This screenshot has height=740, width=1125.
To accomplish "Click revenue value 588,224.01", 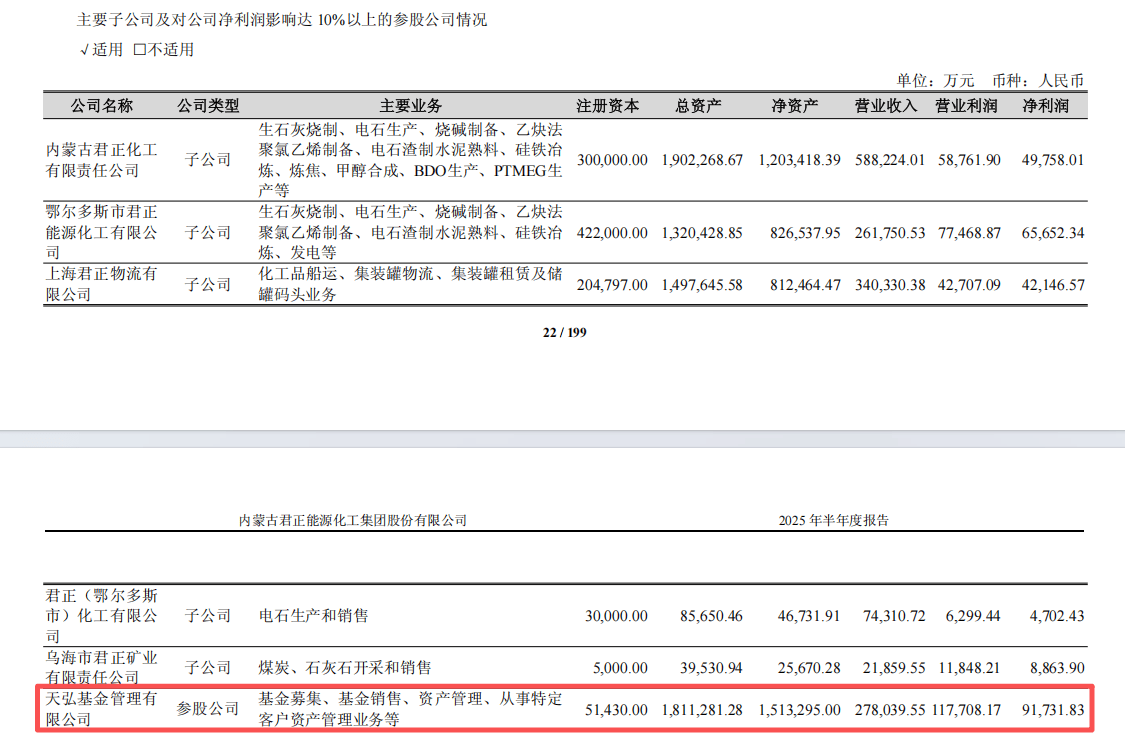I will 890,160.
